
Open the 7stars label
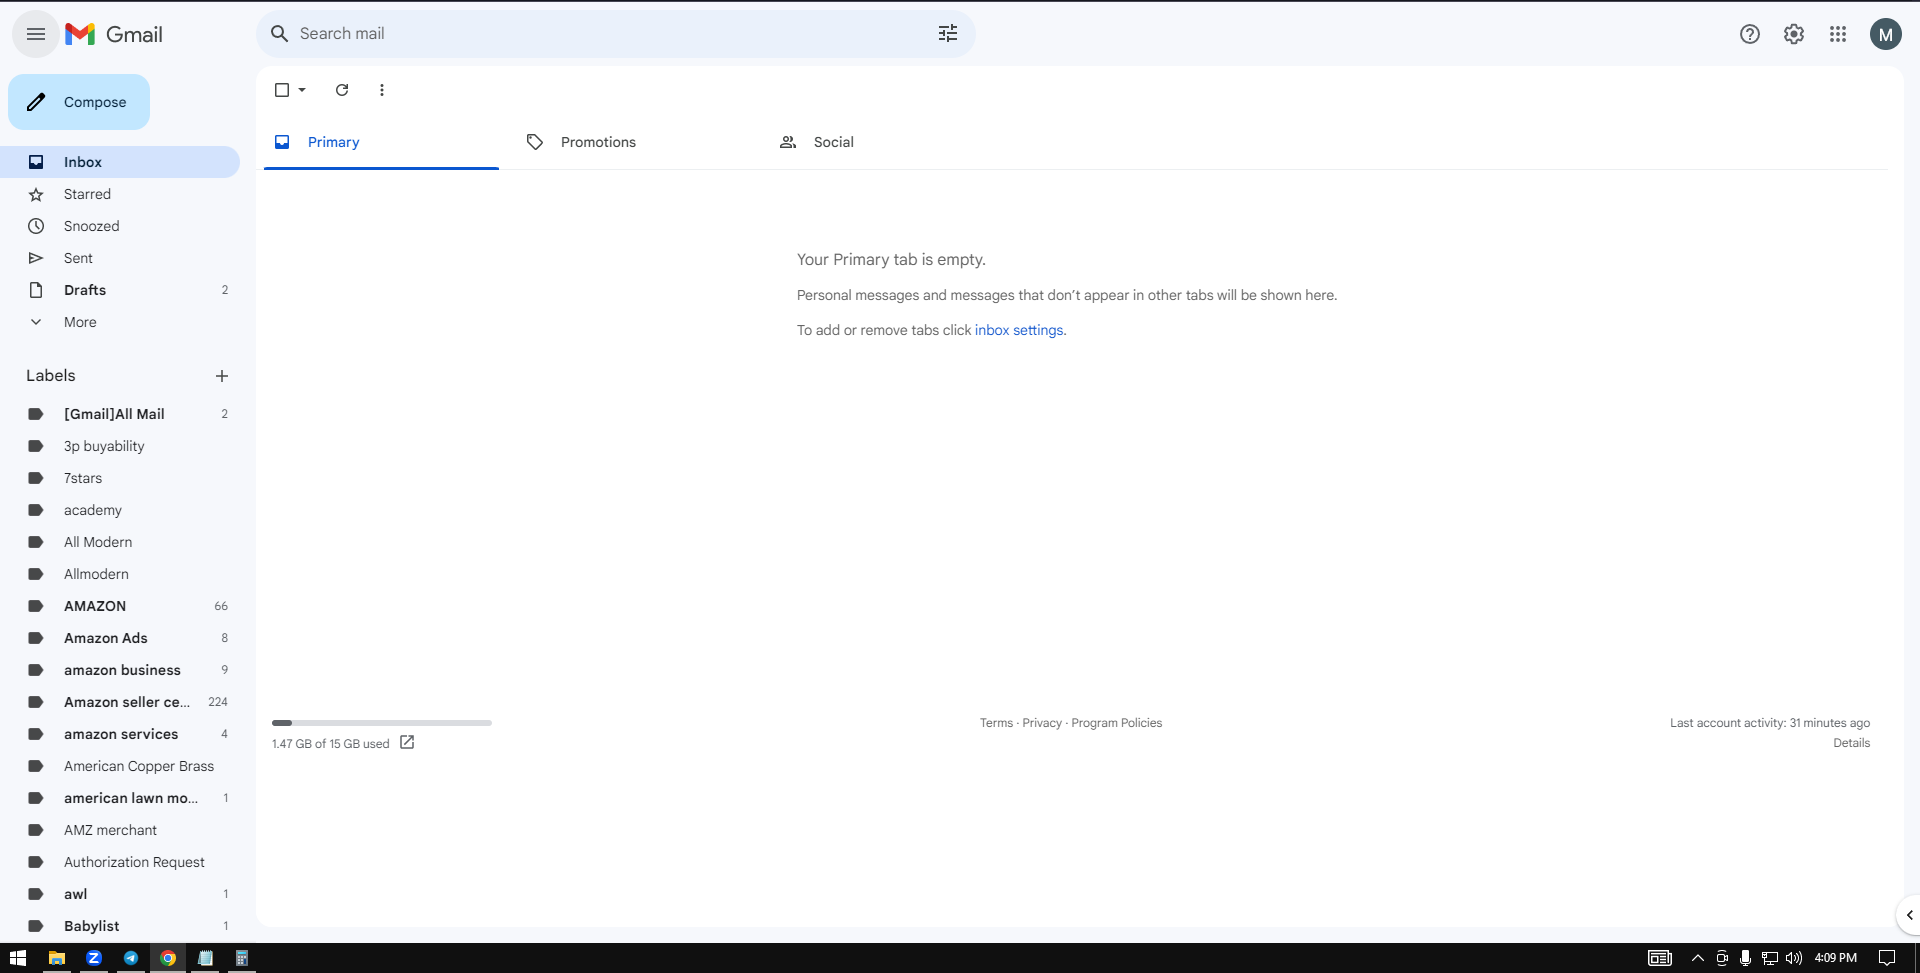120,478
